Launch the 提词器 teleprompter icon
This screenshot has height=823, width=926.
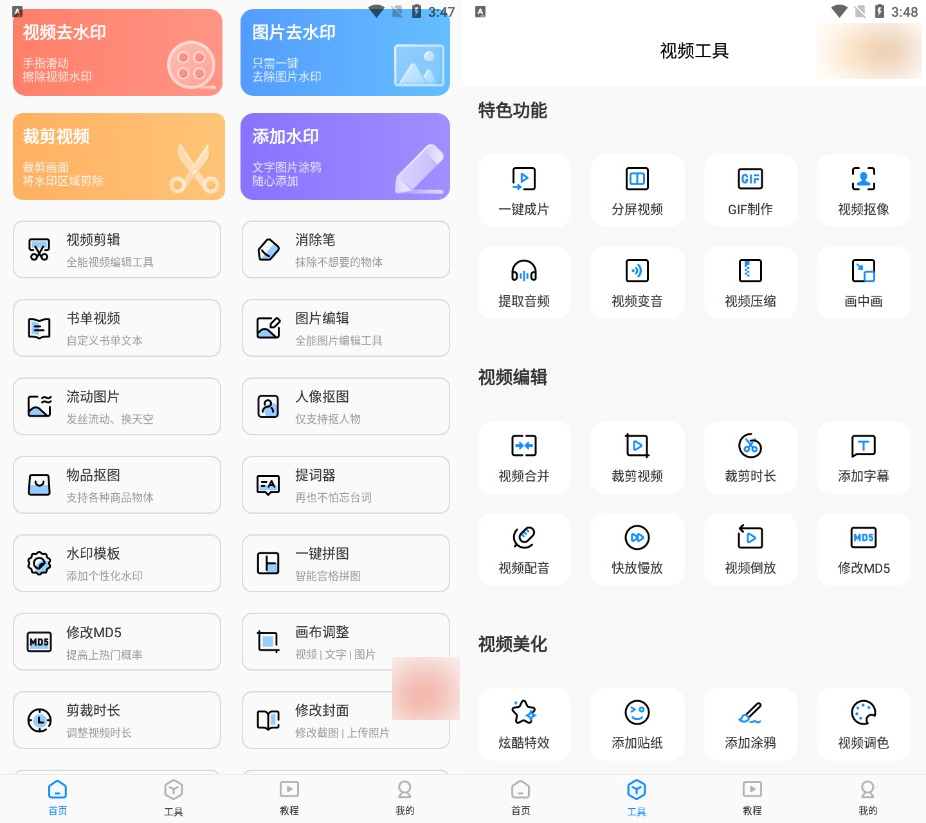268,485
